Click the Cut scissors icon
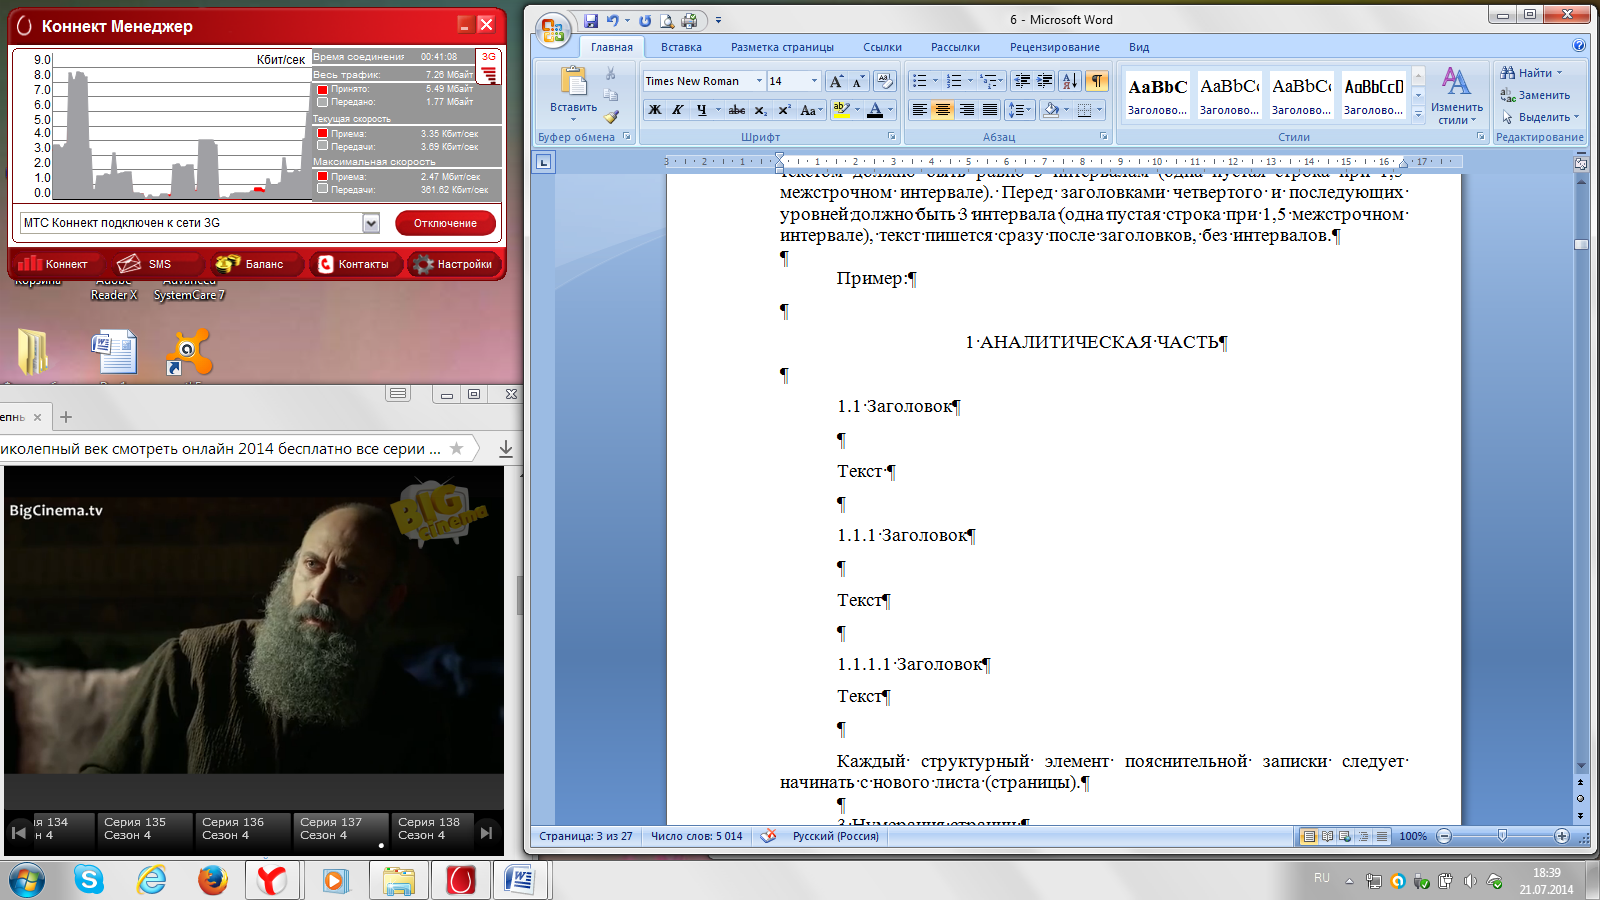This screenshot has width=1600, height=900. tap(610, 74)
